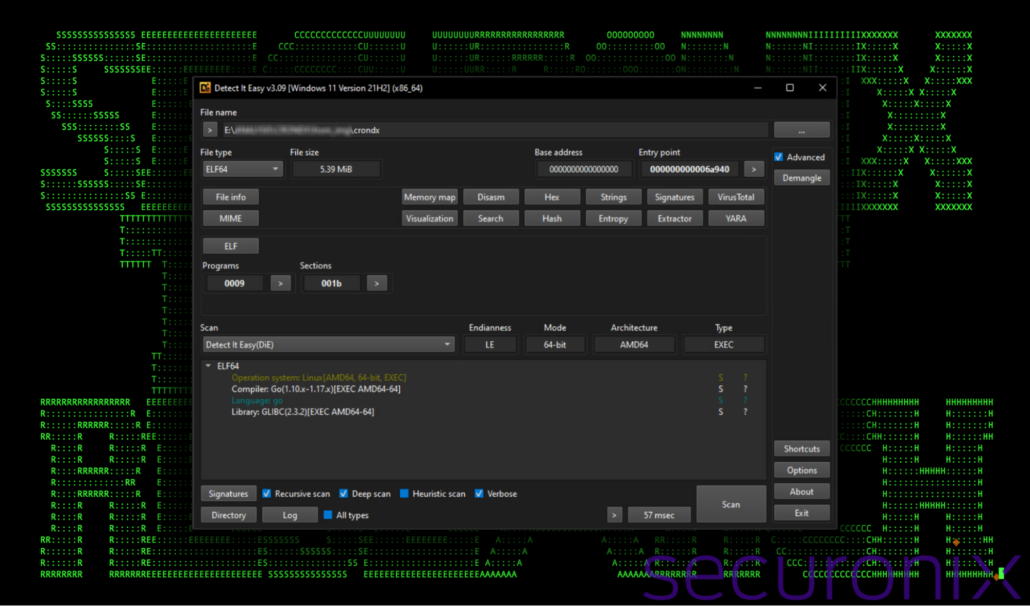Screen dimensions: 1030x606
Task: Open Programs list arrow next to 0009
Action: point(280,283)
